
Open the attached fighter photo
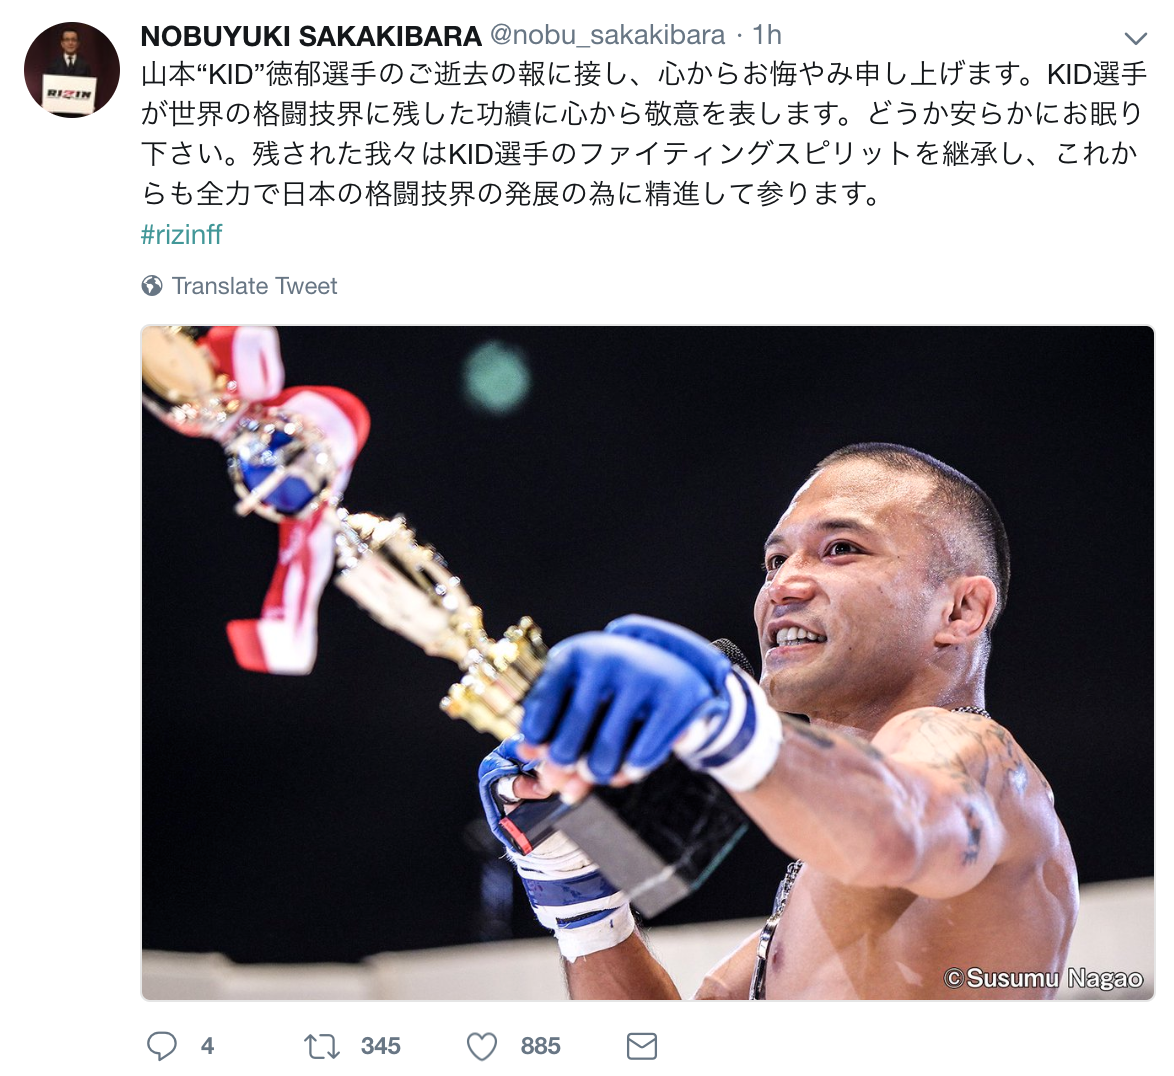point(648,663)
